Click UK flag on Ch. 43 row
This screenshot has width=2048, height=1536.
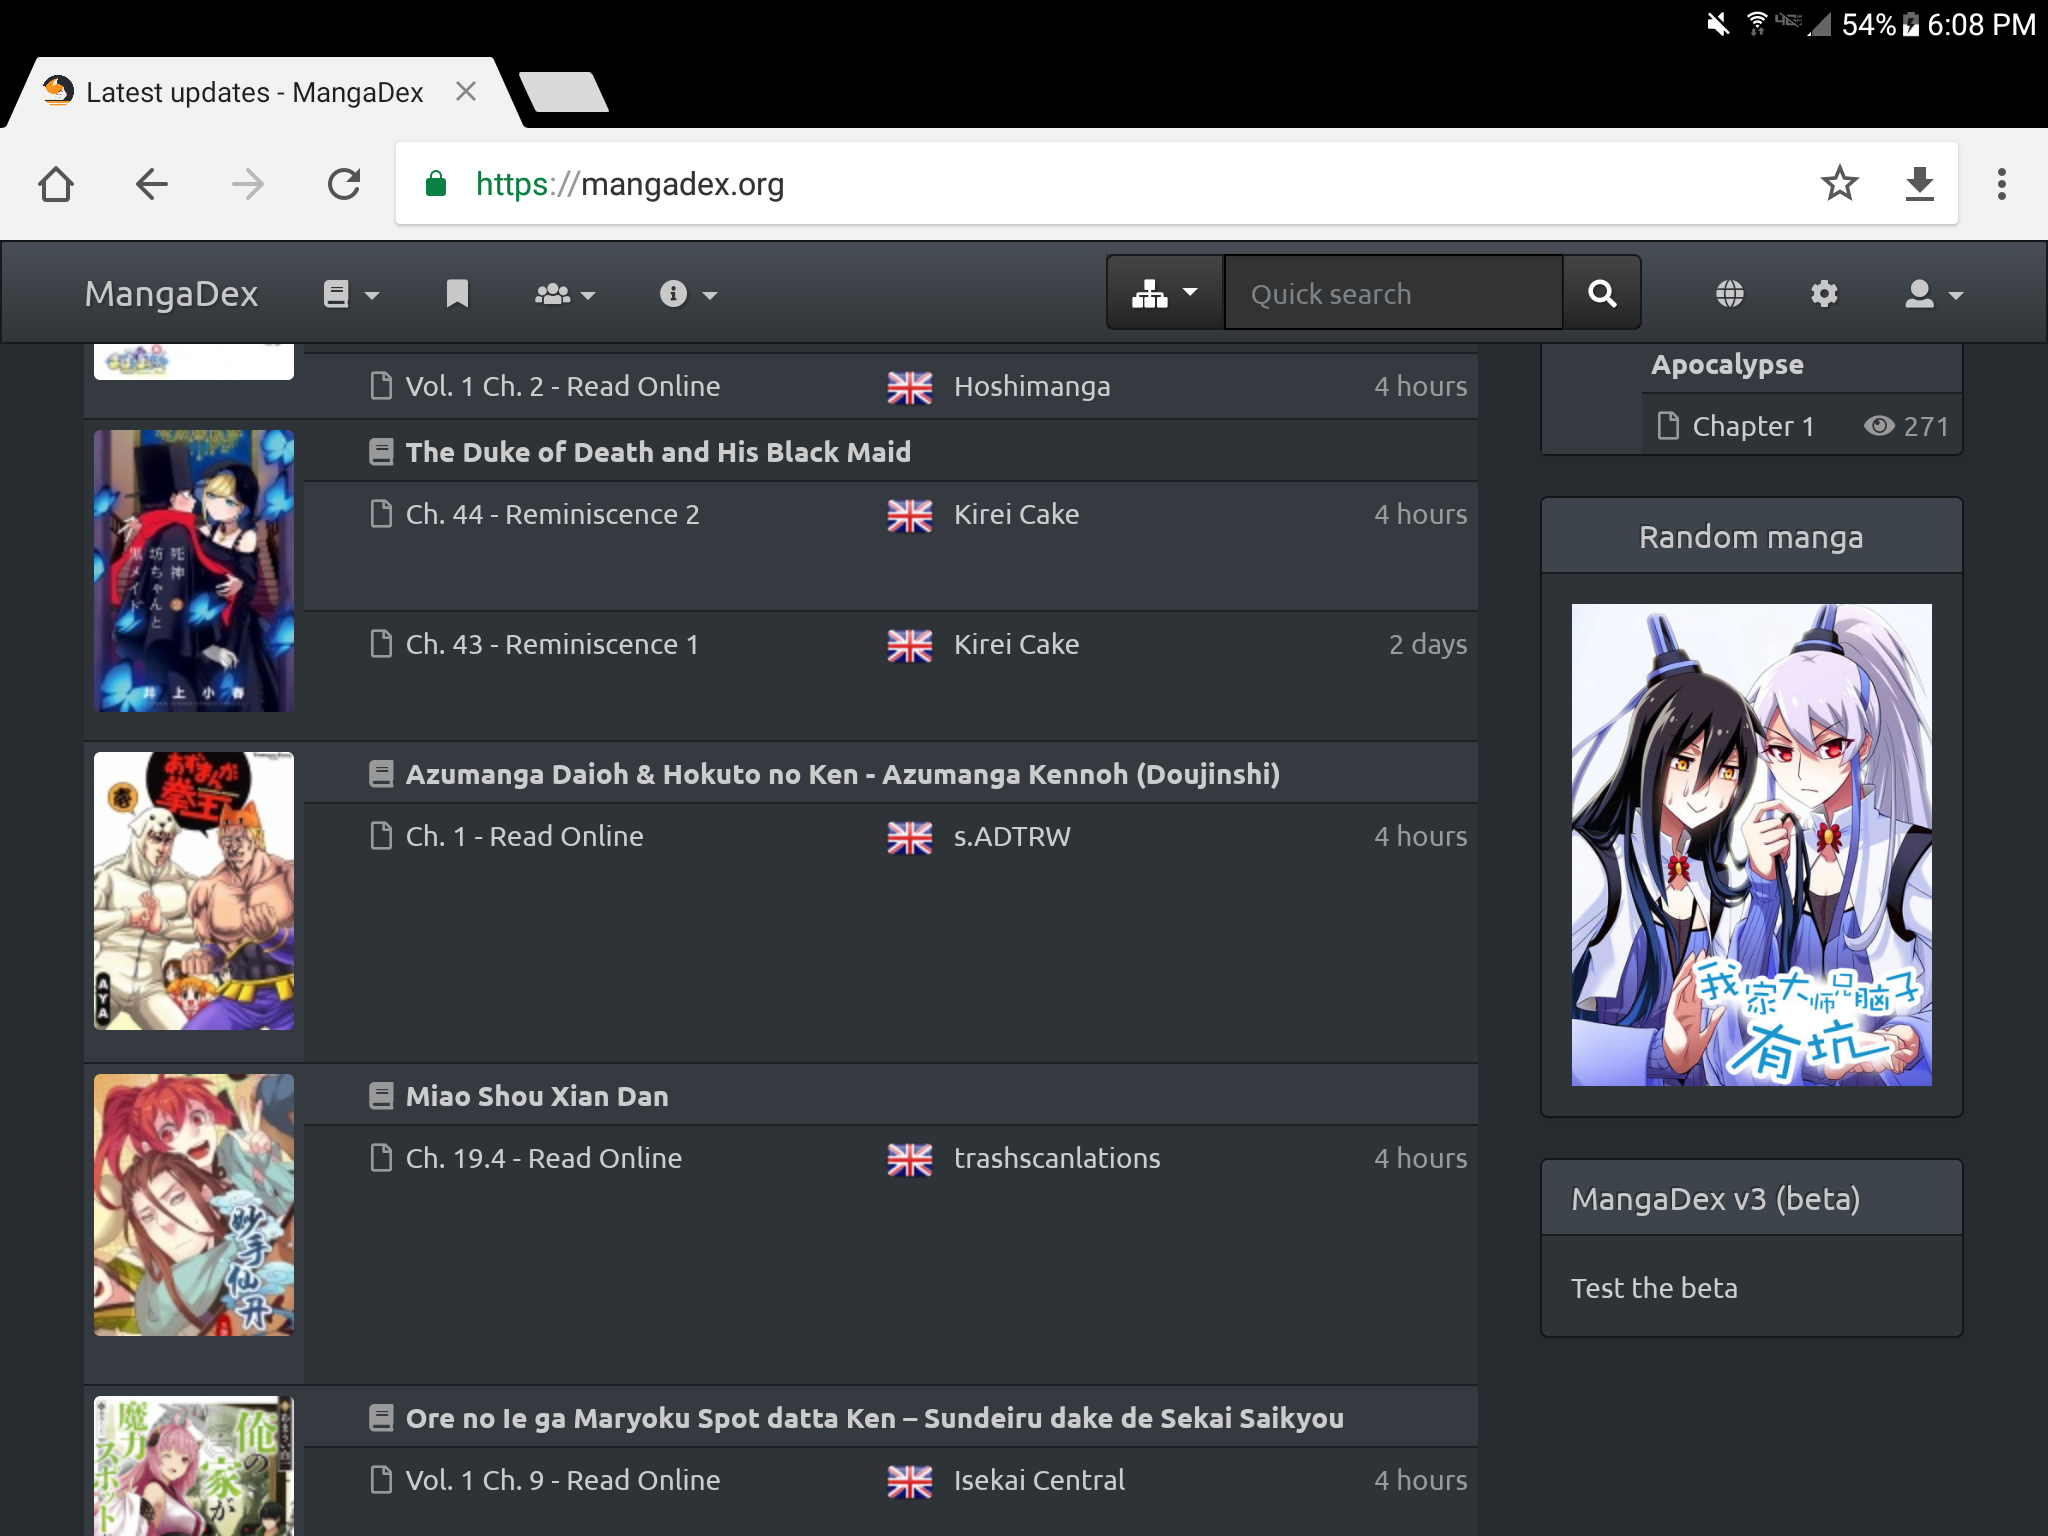tap(909, 645)
